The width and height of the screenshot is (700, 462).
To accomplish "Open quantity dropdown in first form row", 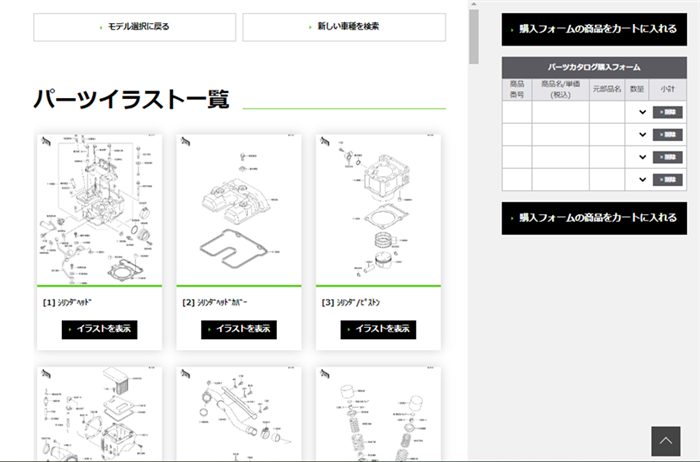I will [642, 112].
